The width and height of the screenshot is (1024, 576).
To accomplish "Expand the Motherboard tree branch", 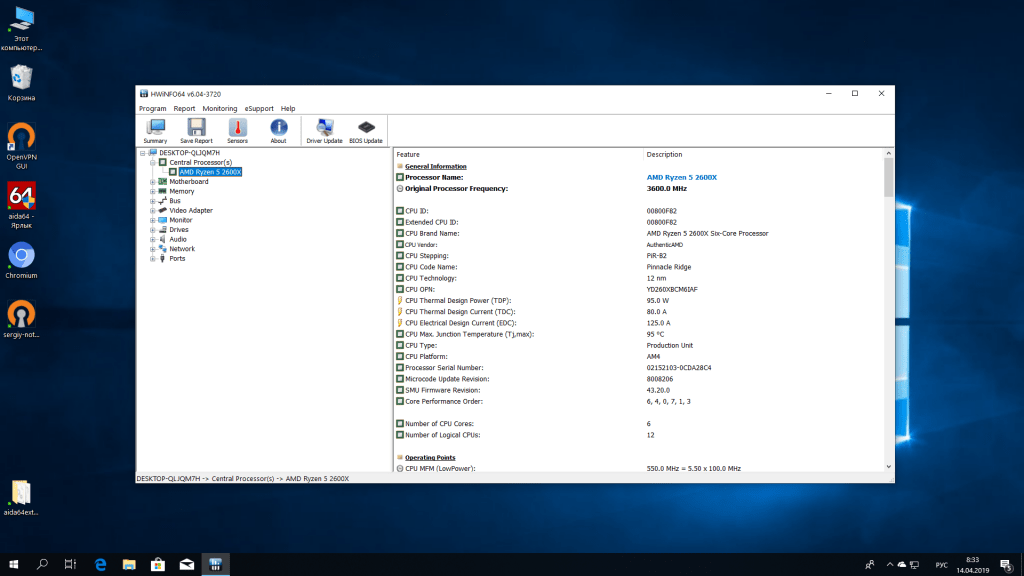I will 153,182.
